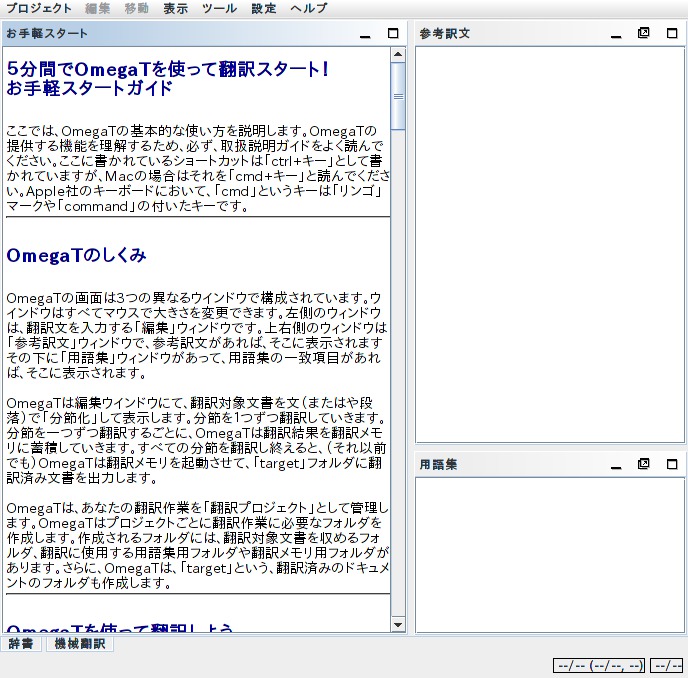Open the 設定 menu

coord(264,8)
